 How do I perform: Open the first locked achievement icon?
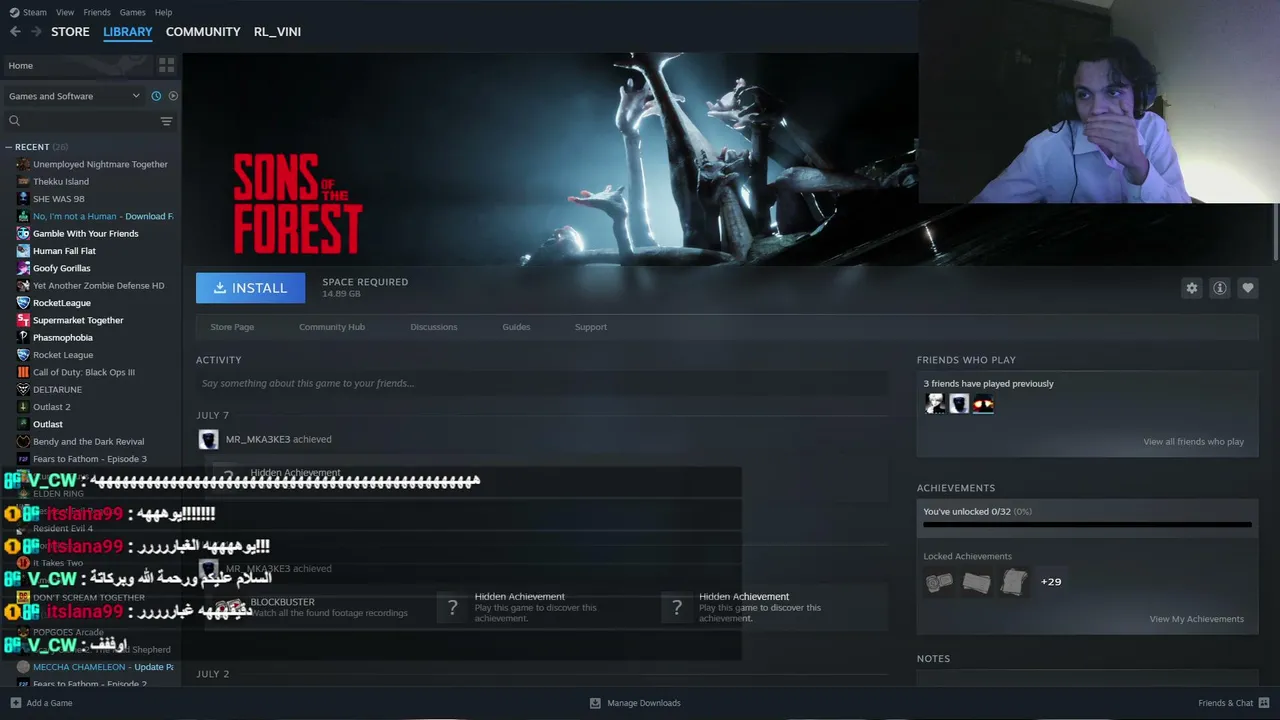click(939, 582)
